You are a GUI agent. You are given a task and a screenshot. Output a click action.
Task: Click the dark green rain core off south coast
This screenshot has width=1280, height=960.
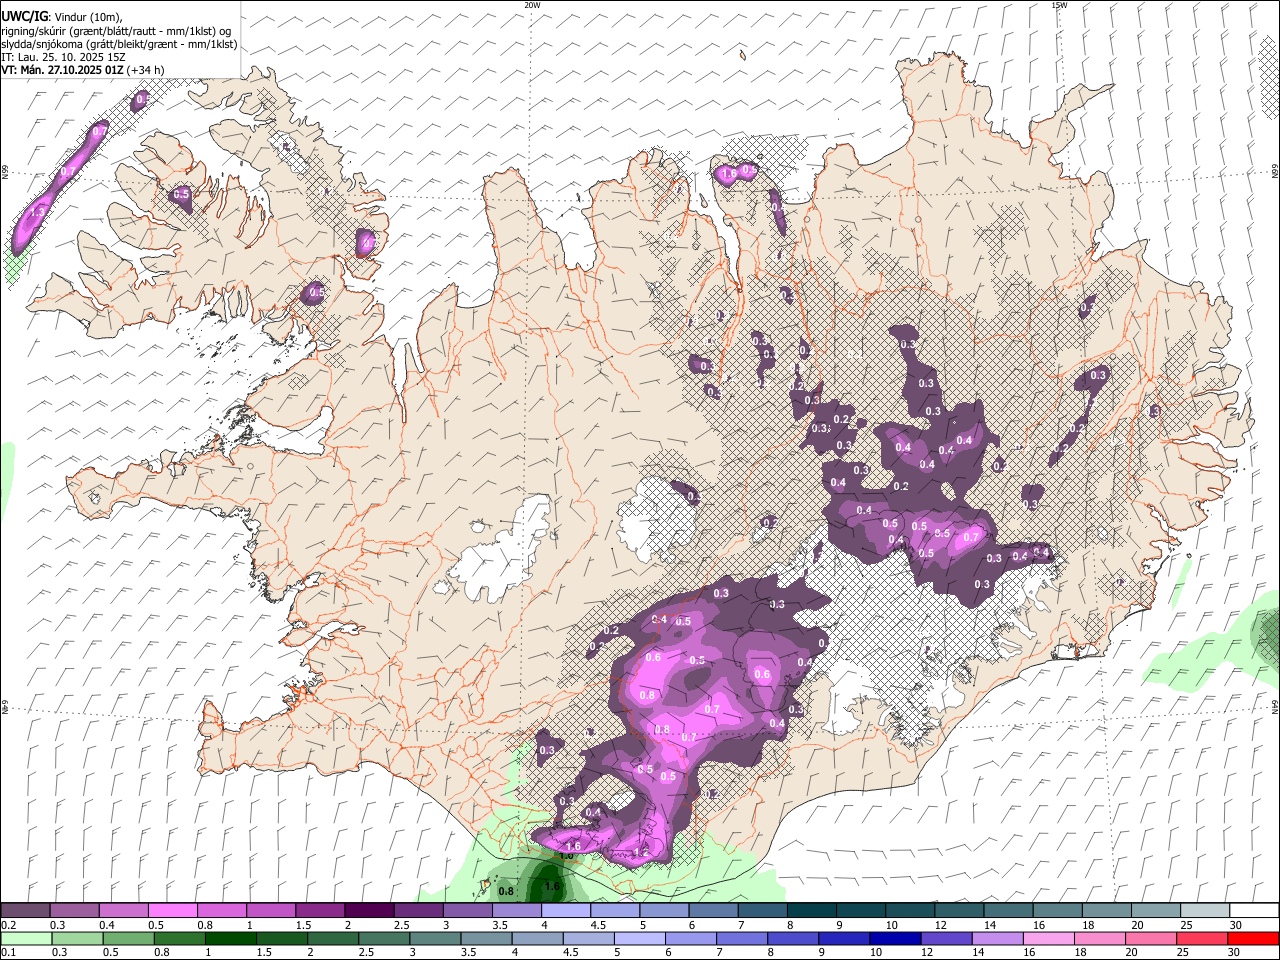(549, 884)
